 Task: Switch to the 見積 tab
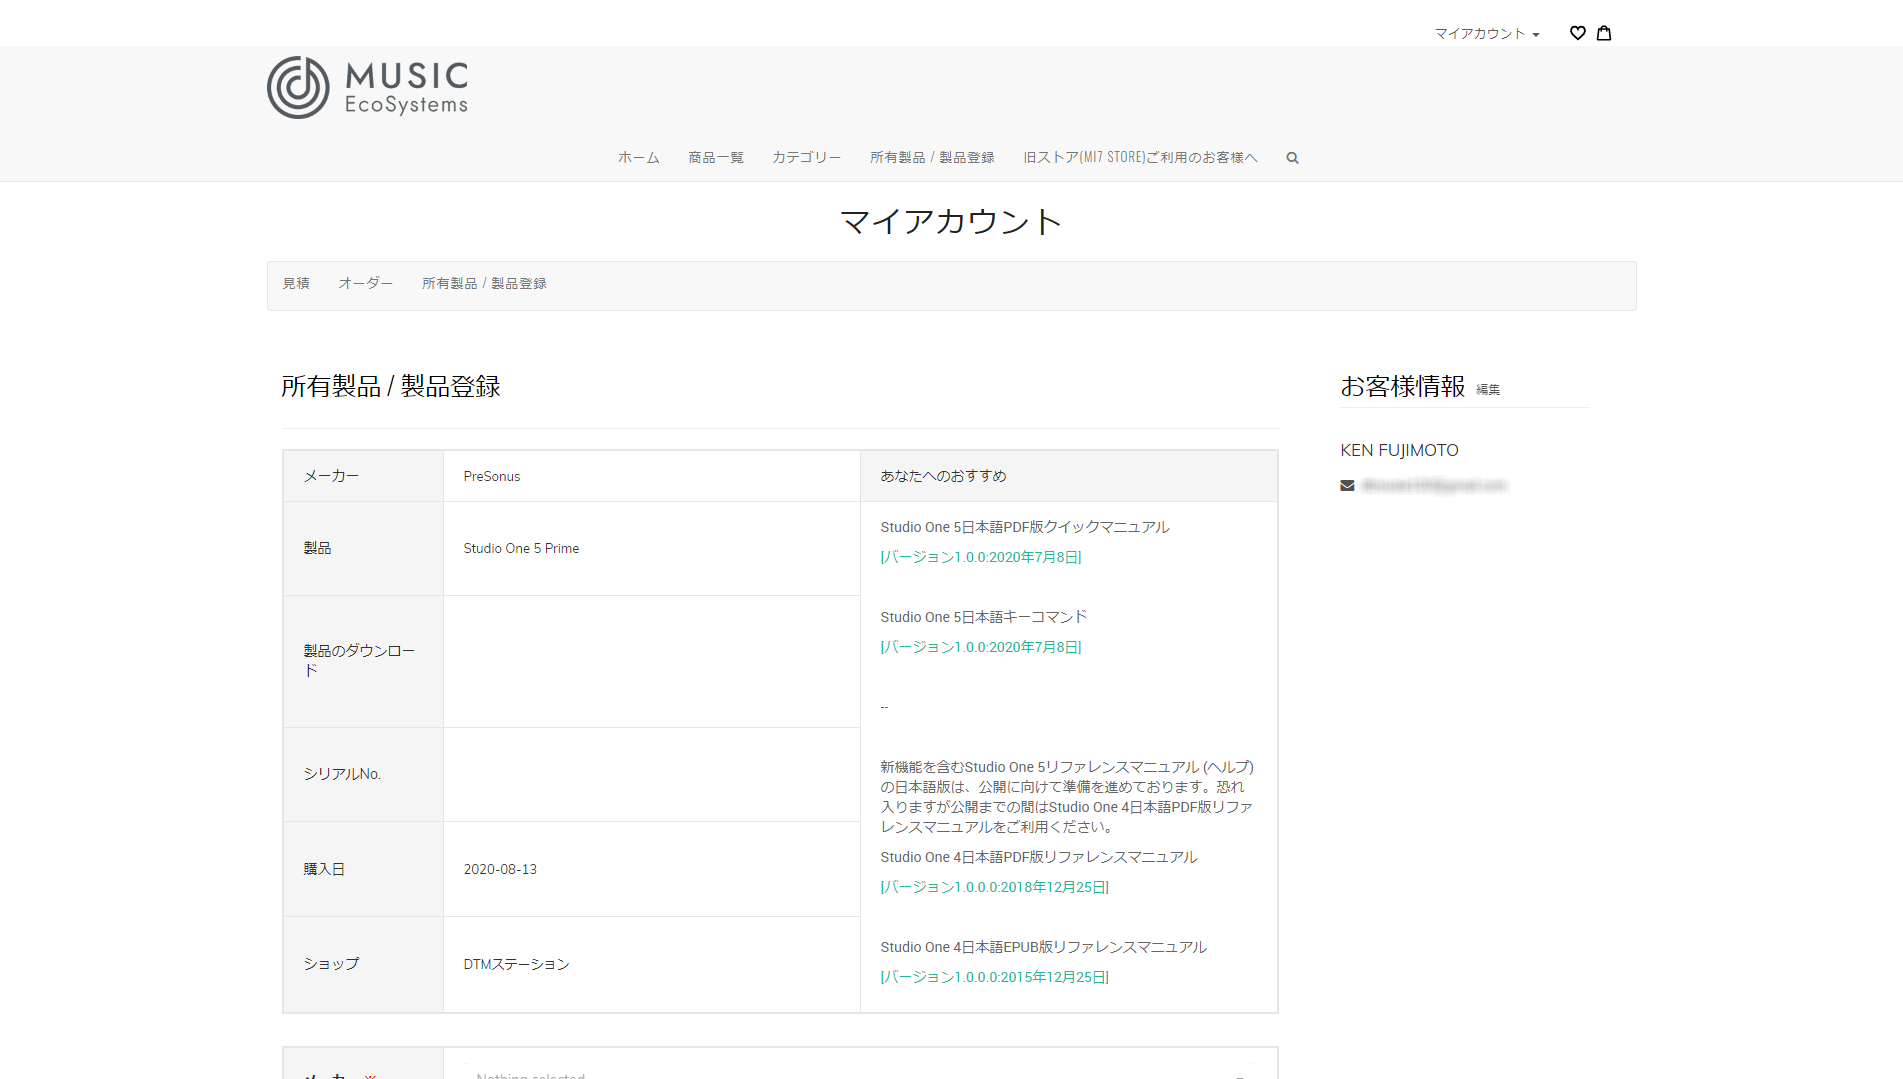tap(296, 284)
